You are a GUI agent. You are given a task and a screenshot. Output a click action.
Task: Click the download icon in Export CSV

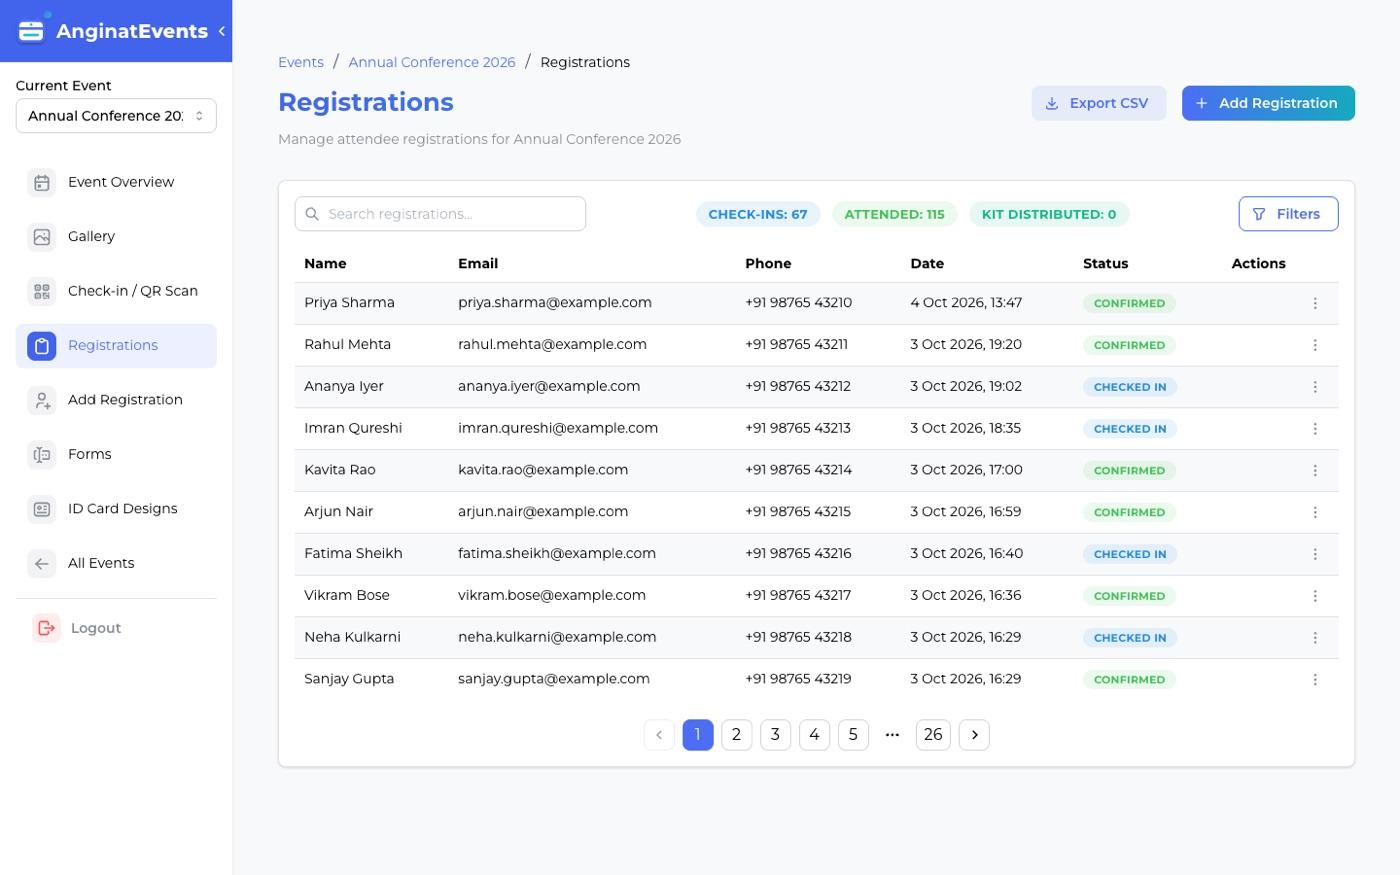coord(1052,104)
